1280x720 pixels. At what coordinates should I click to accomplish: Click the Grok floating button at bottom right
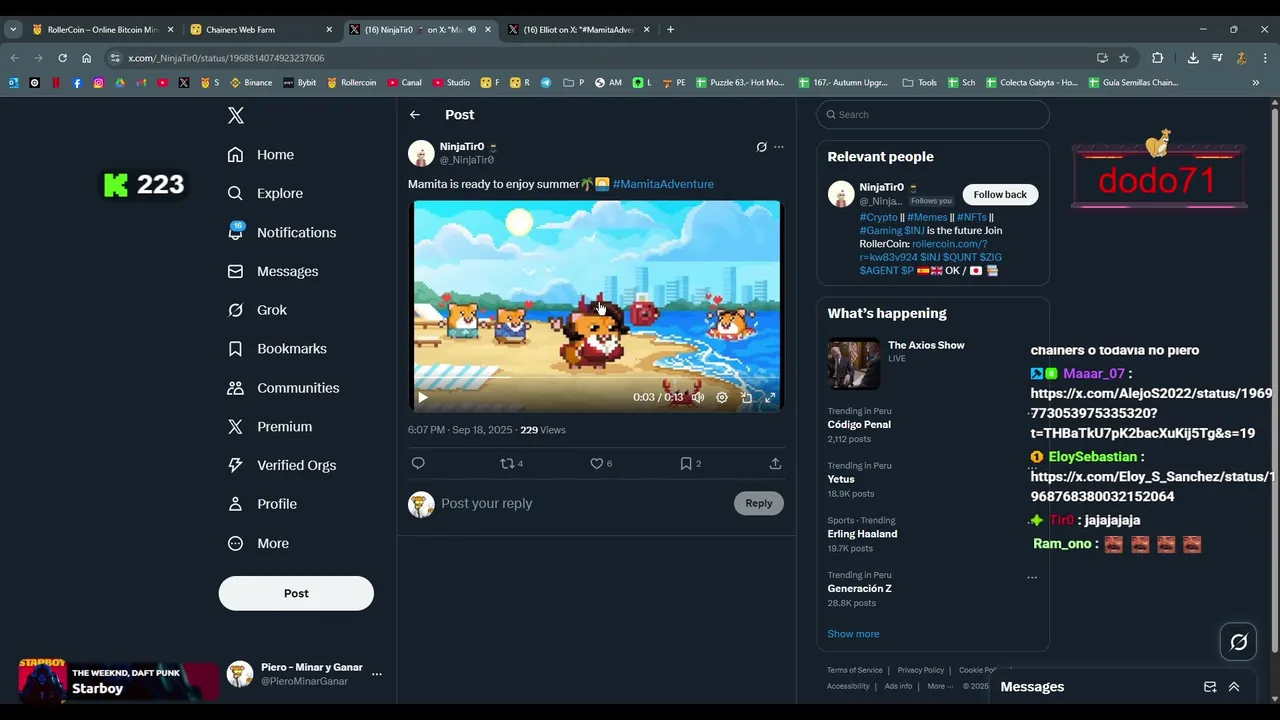point(1238,642)
